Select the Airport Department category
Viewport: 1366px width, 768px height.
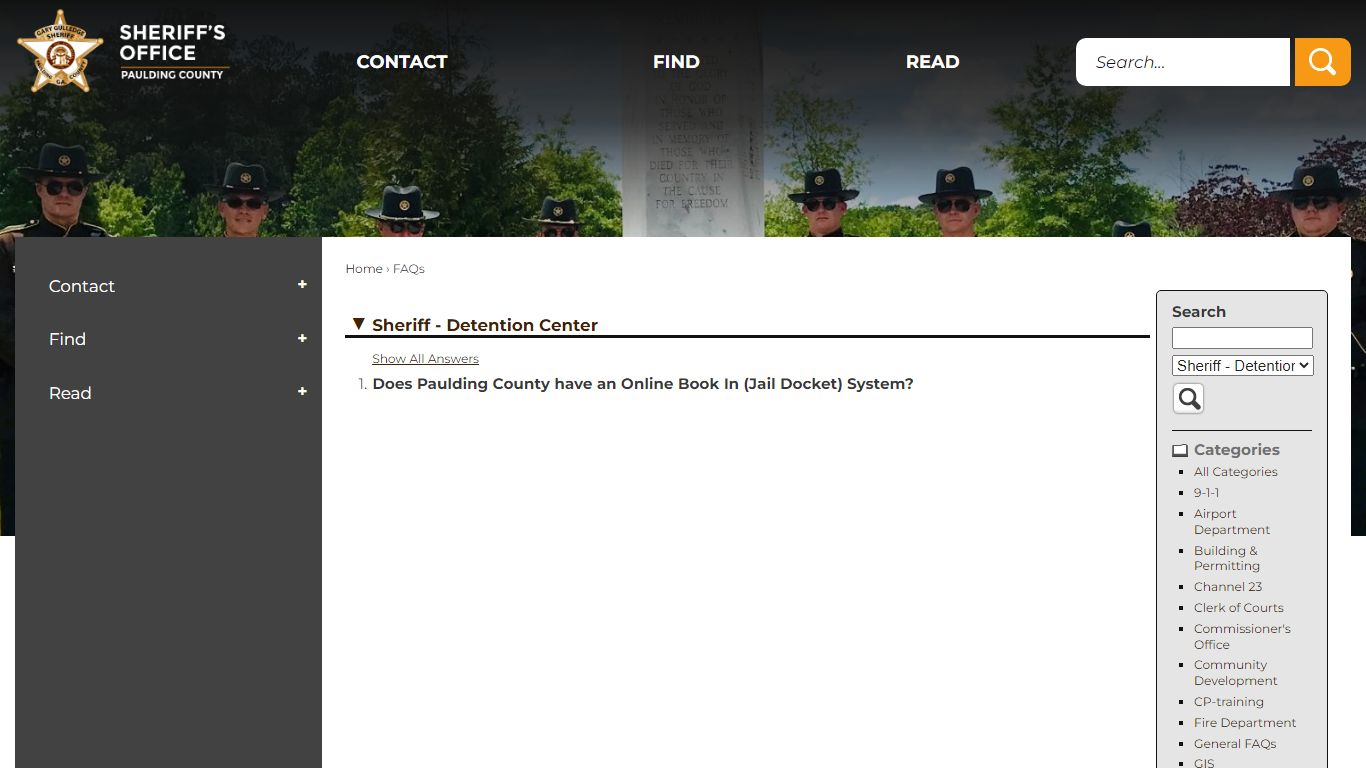(1231, 522)
